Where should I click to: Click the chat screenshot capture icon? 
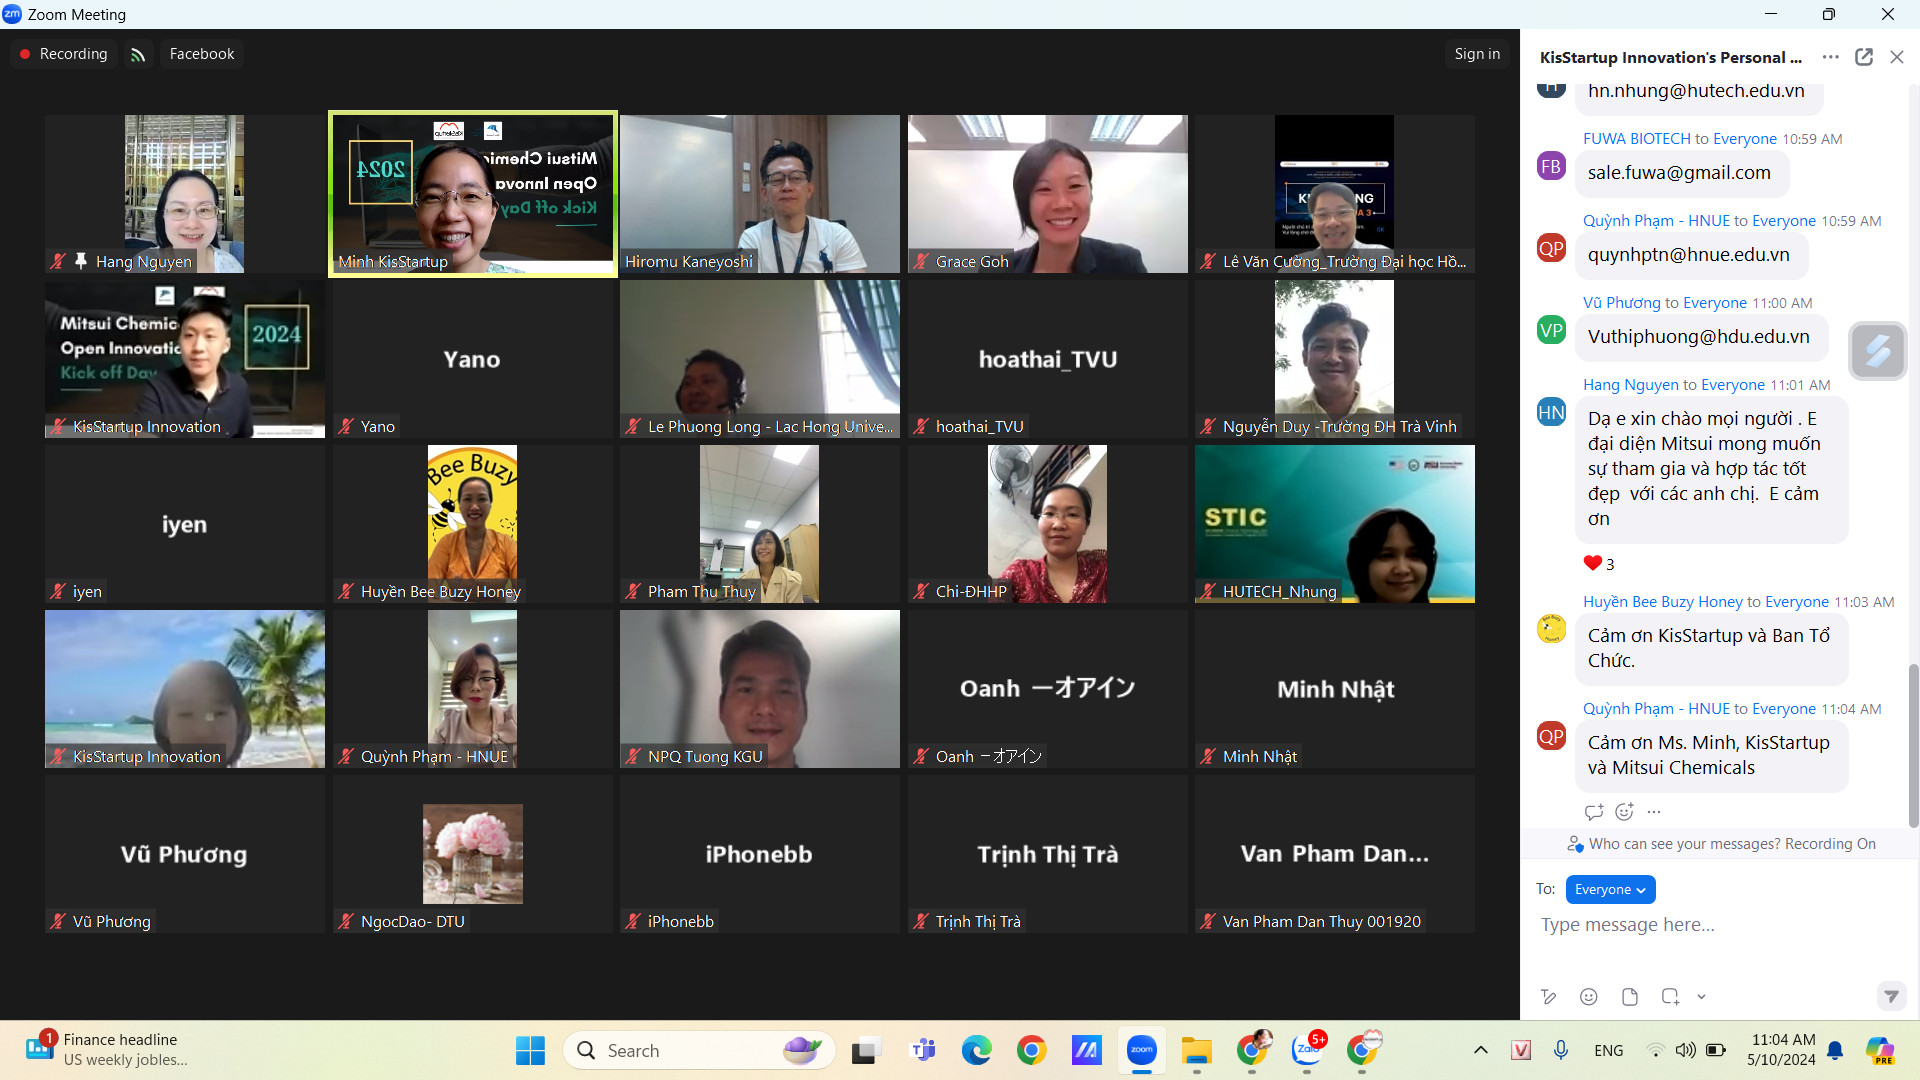[1669, 996]
